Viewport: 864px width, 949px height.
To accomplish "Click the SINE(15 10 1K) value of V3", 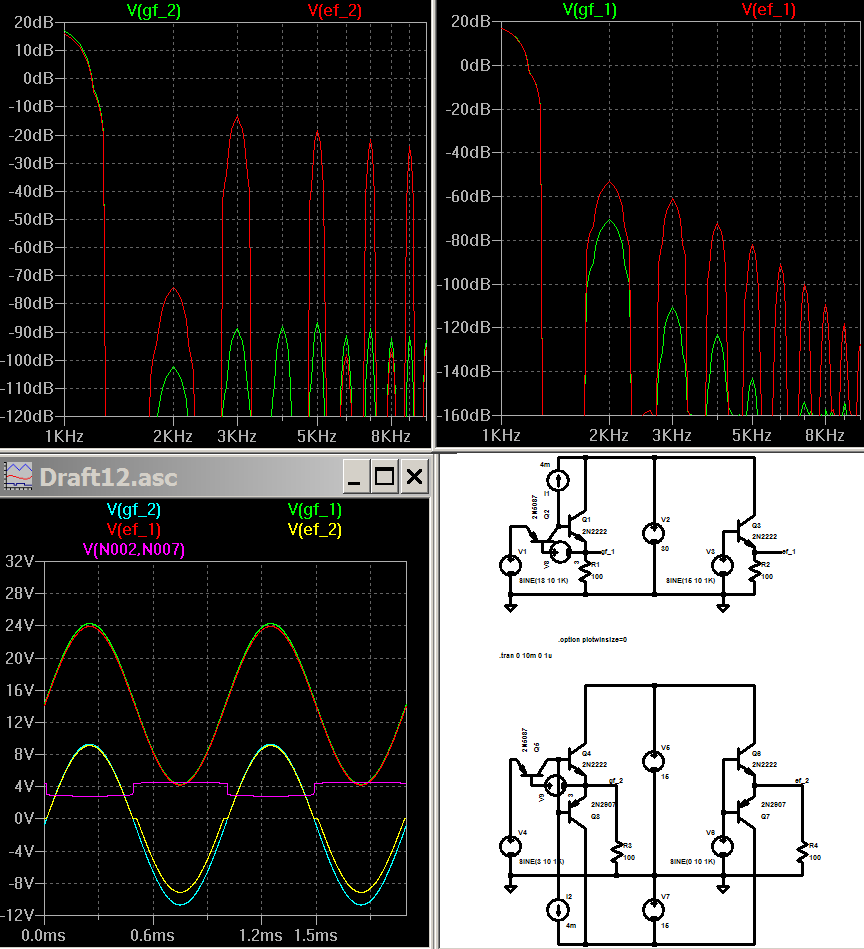I will point(691,580).
